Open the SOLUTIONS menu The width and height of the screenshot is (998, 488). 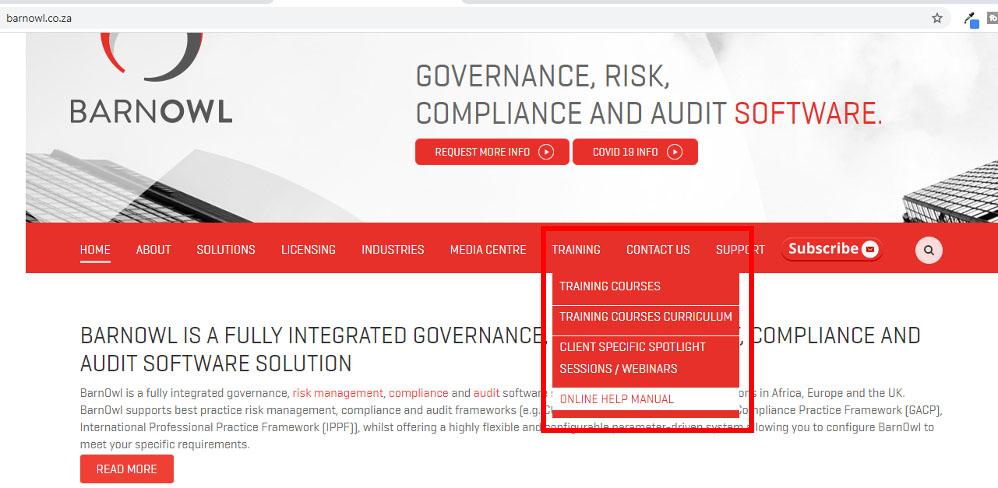pos(226,250)
